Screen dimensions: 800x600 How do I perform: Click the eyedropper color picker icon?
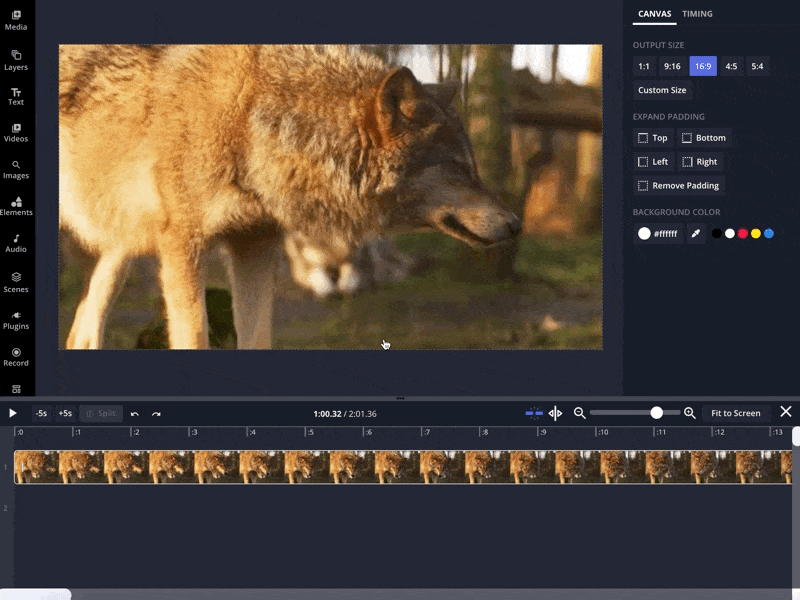696,234
